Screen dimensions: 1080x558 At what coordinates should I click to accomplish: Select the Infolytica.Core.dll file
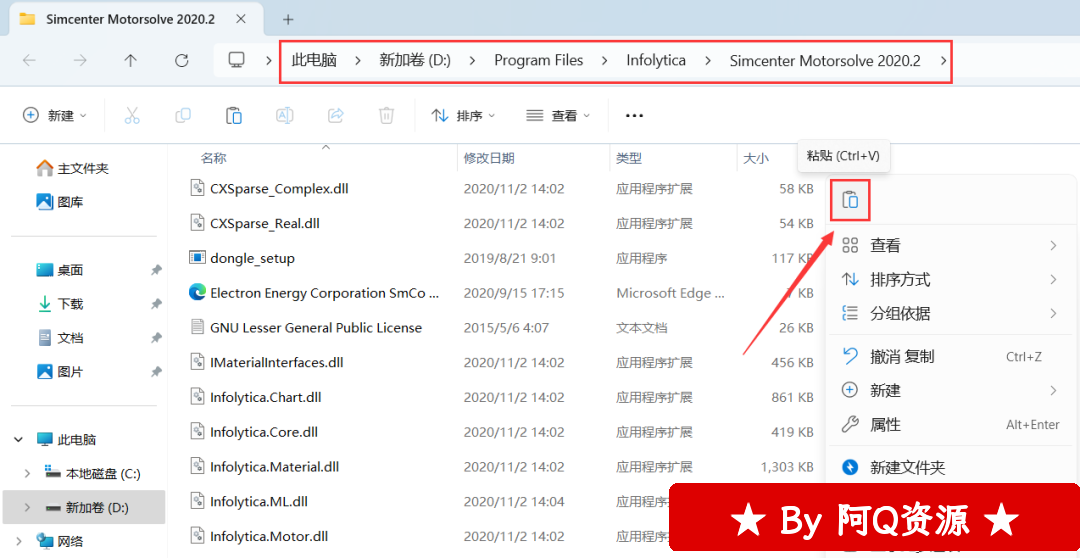pos(253,432)
